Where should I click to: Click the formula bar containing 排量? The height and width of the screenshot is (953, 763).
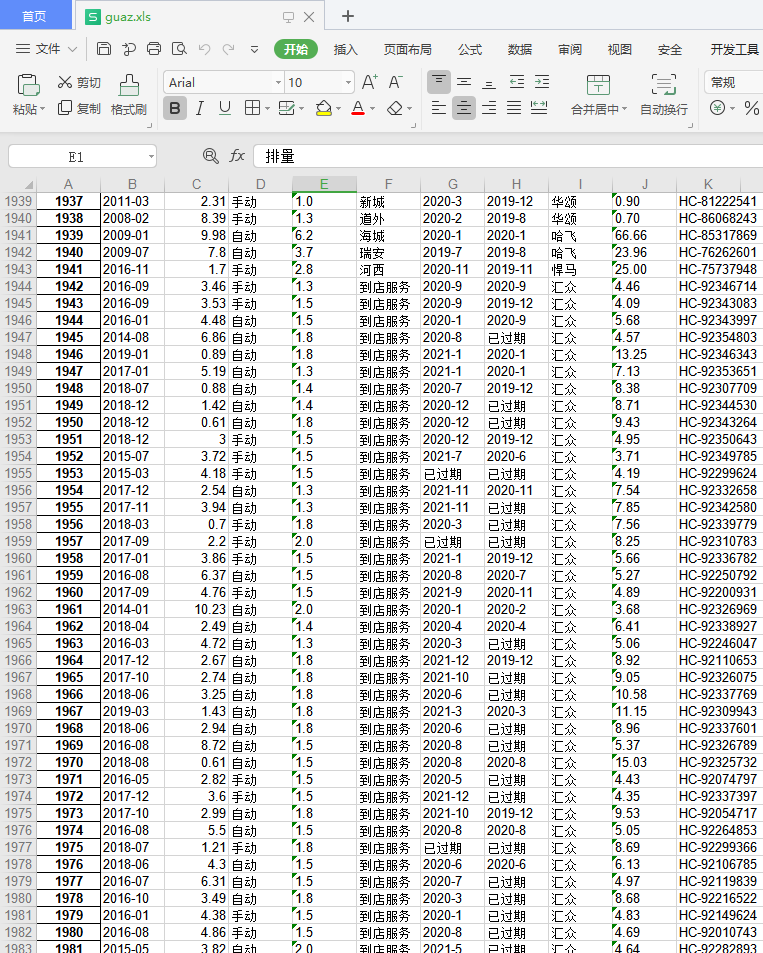(508, 156)
